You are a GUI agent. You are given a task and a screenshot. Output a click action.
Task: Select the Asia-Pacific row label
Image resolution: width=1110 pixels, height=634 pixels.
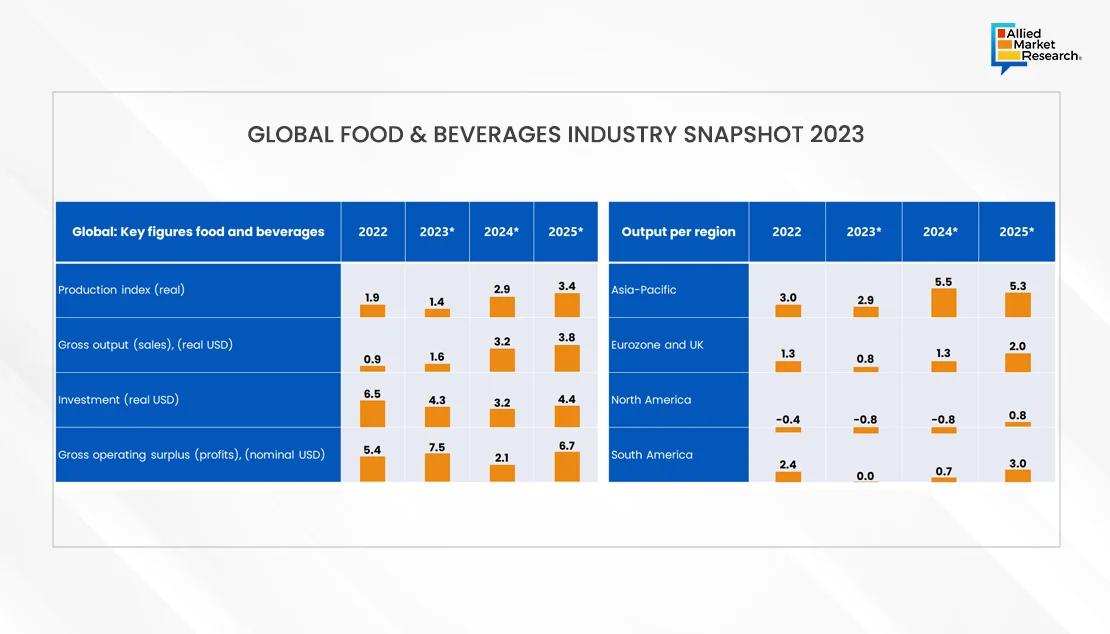coord(643,290)
